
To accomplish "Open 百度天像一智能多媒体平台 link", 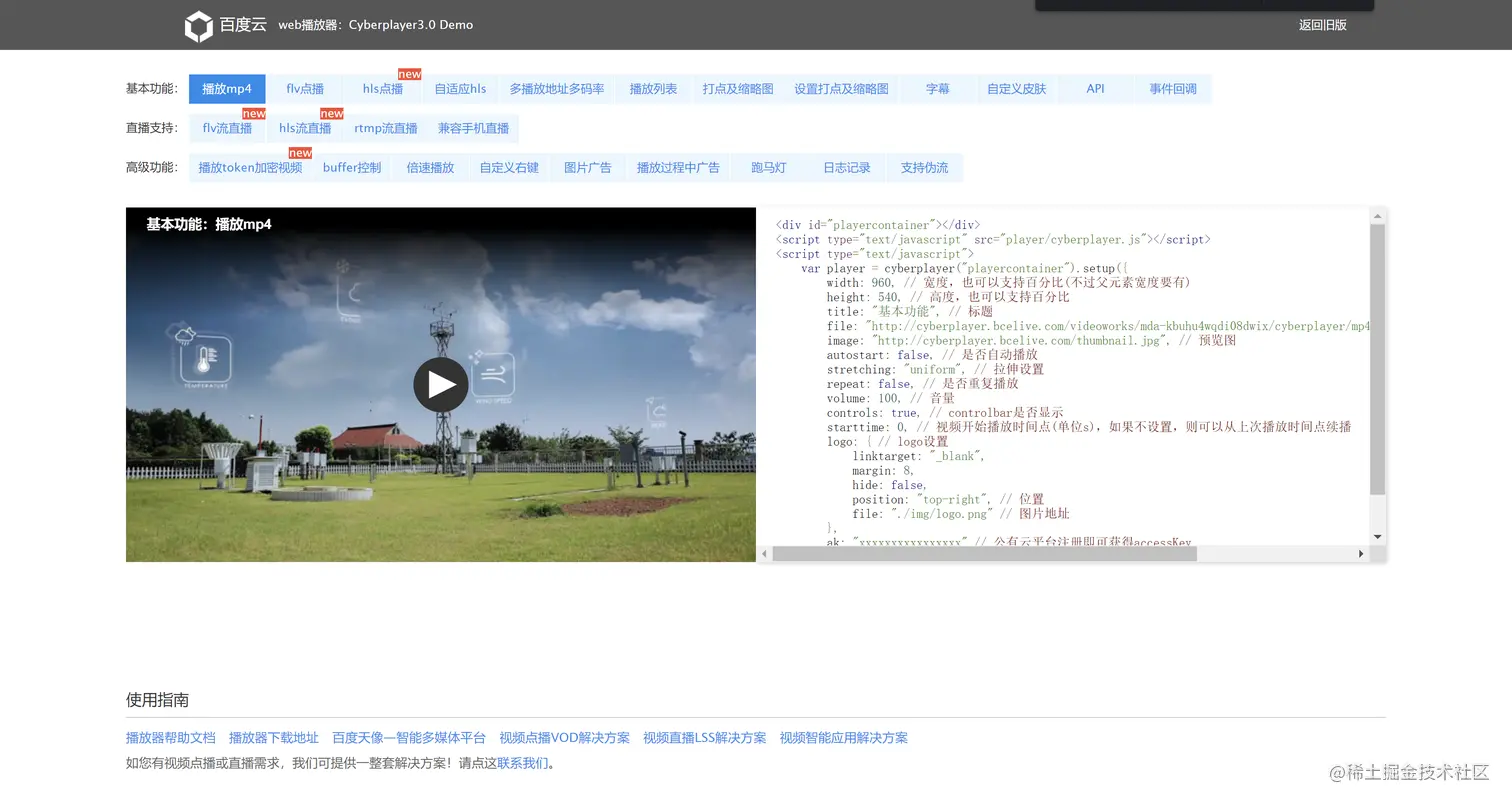I will point(409,738).
